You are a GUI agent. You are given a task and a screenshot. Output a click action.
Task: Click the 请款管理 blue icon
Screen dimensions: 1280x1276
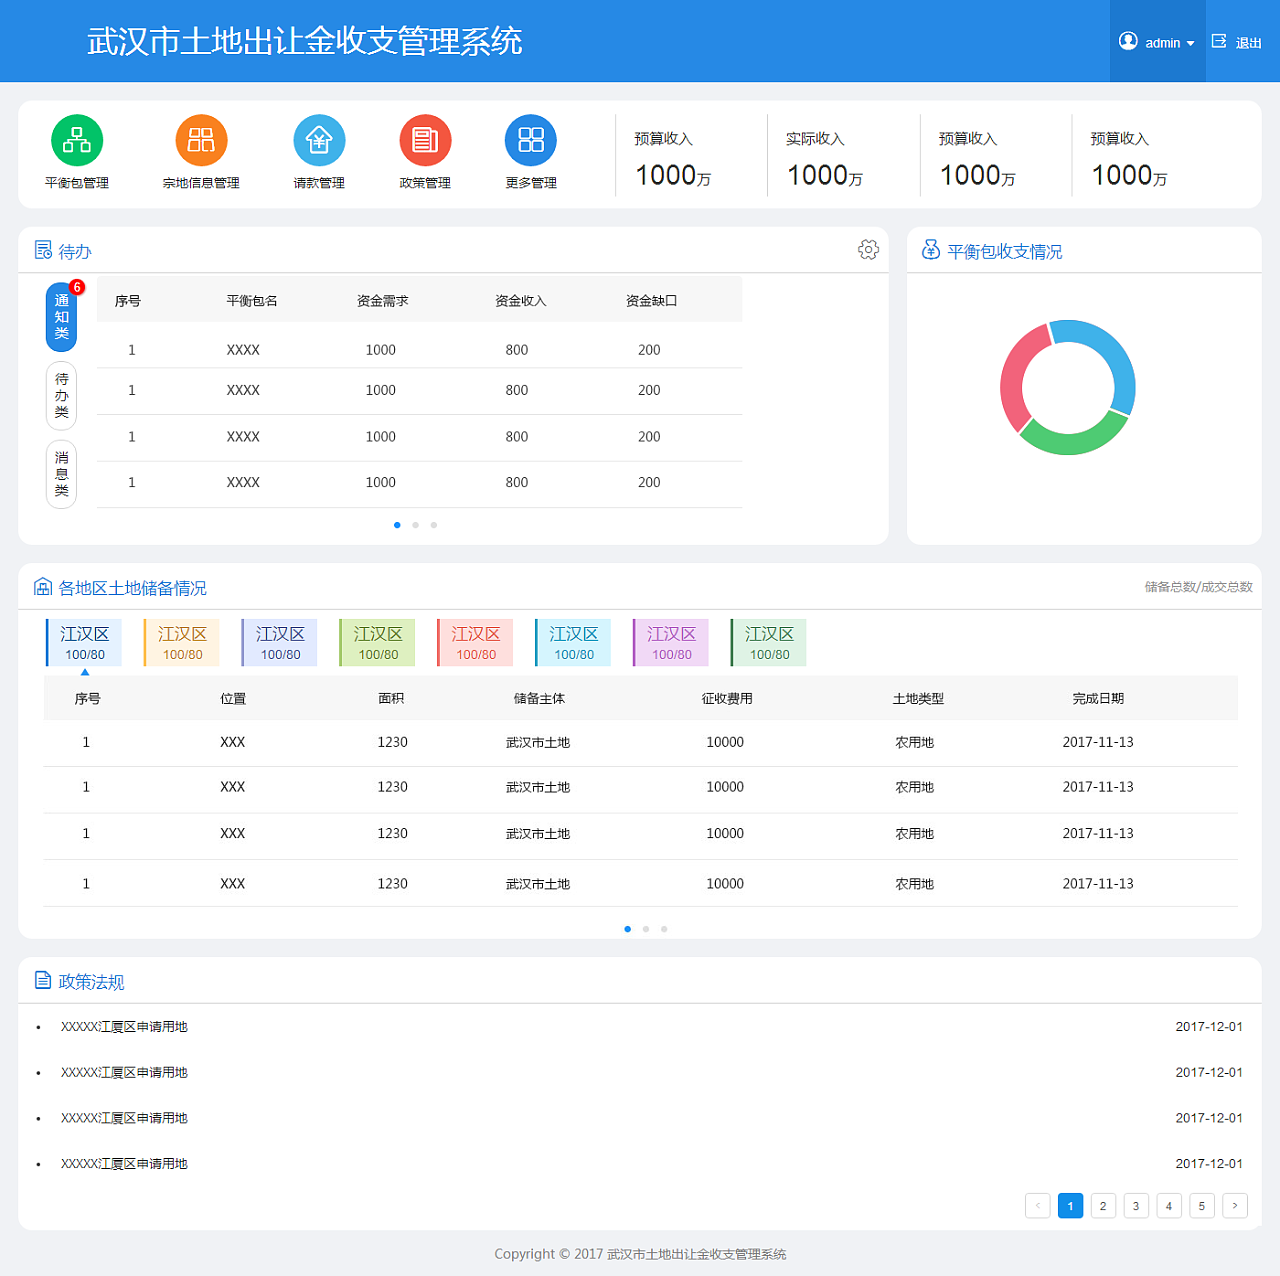[319, 141]
